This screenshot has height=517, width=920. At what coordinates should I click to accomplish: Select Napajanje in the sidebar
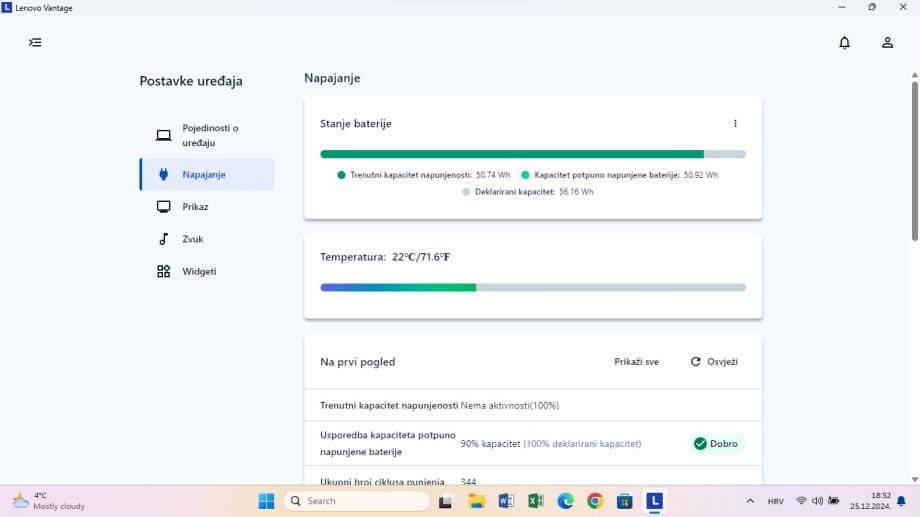pos(207,174)
